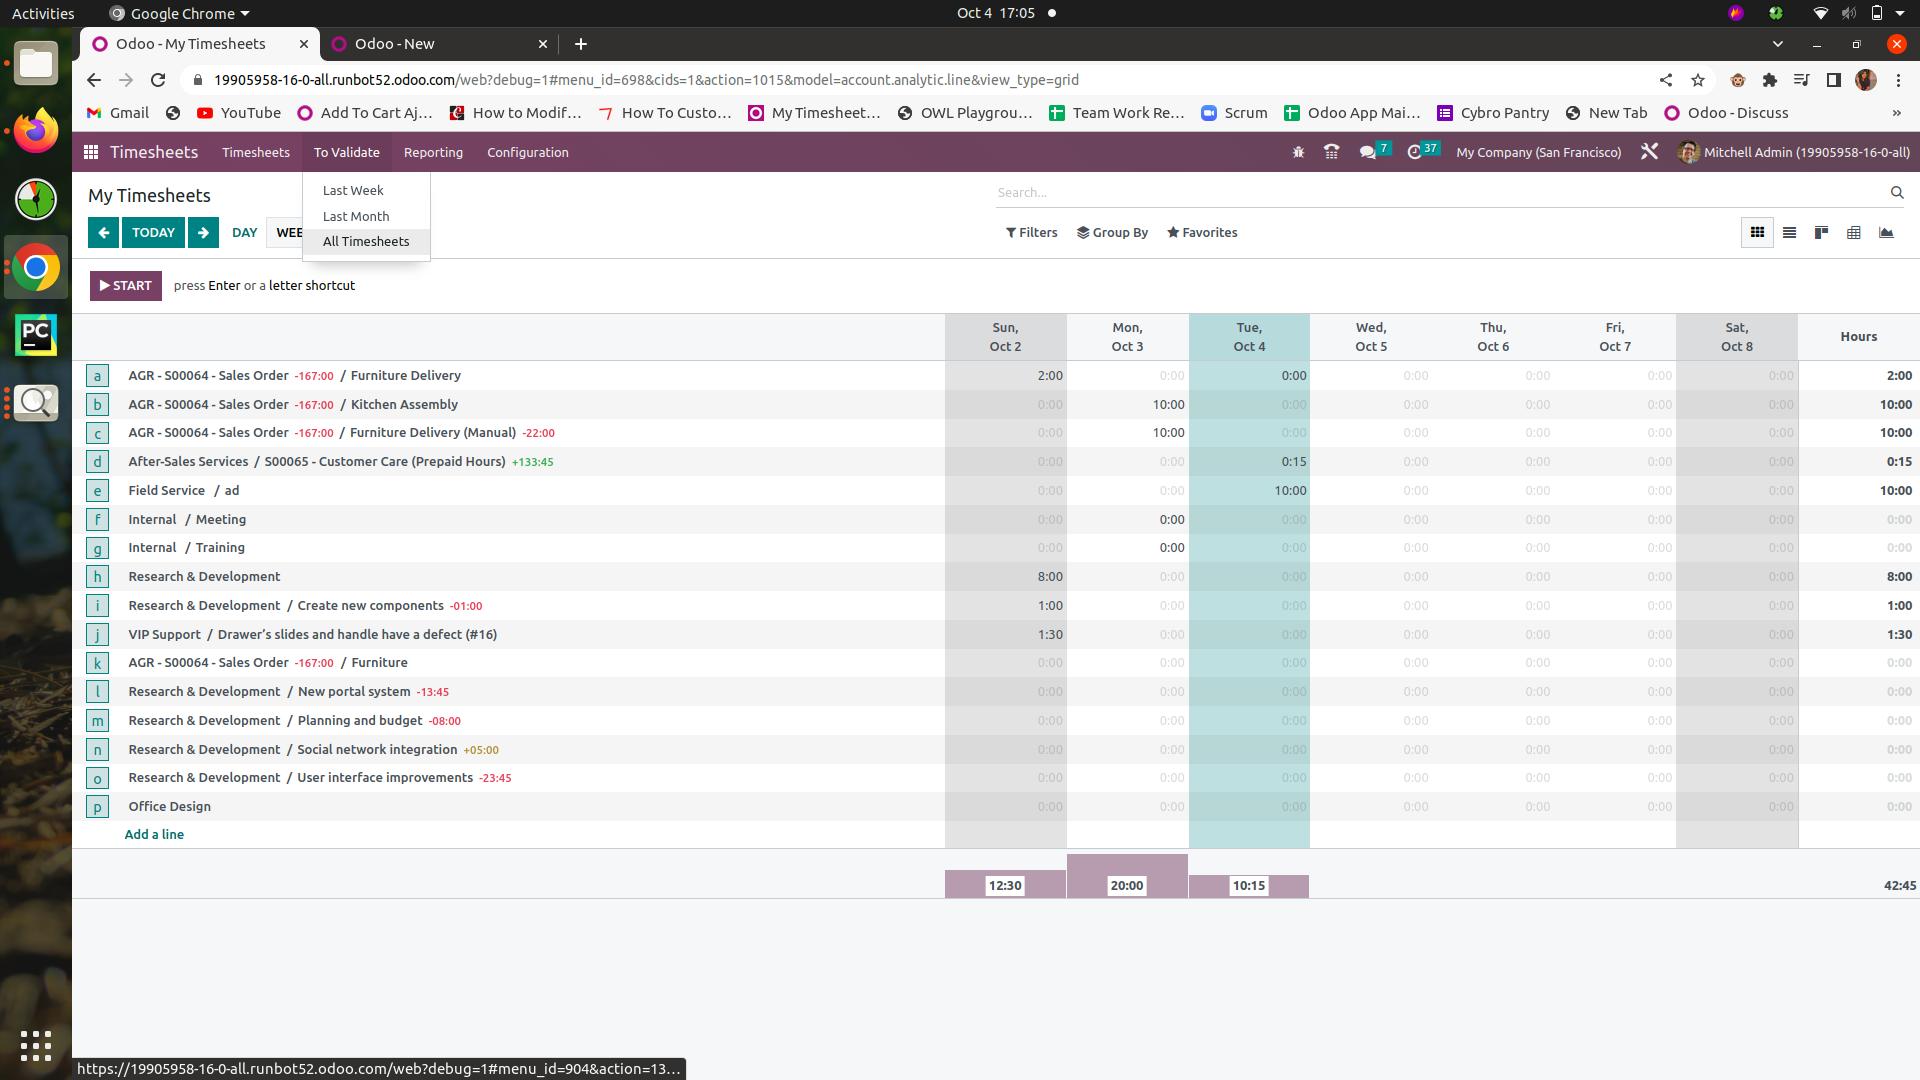1920x1080 pixels.
Task: Select 'All Timesheets' menu option
Action: pos(365,241)
